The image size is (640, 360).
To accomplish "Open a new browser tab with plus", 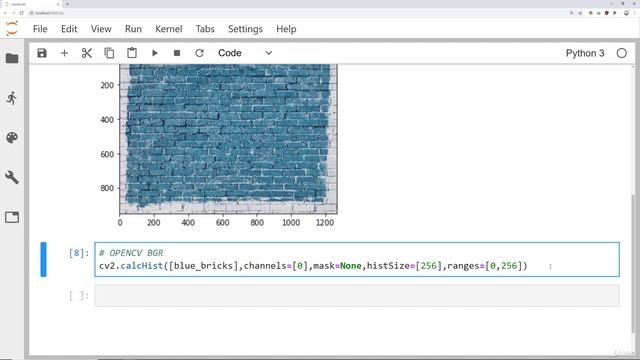I will click(x=67, y=4).
